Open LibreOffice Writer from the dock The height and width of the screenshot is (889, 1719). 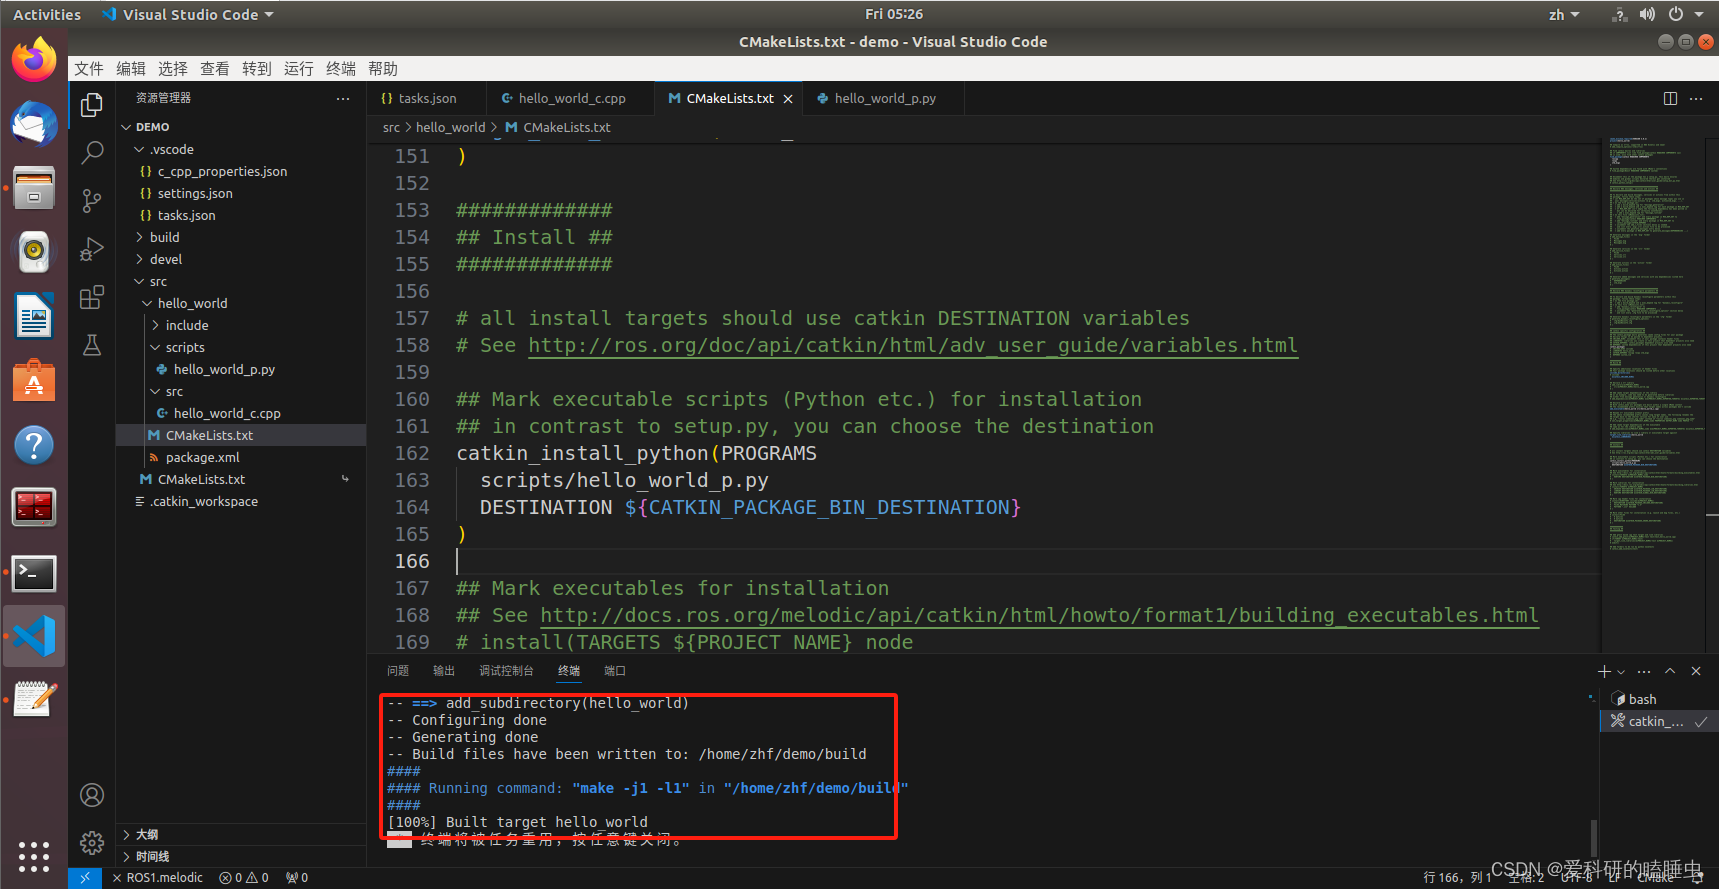coord(34,316)
